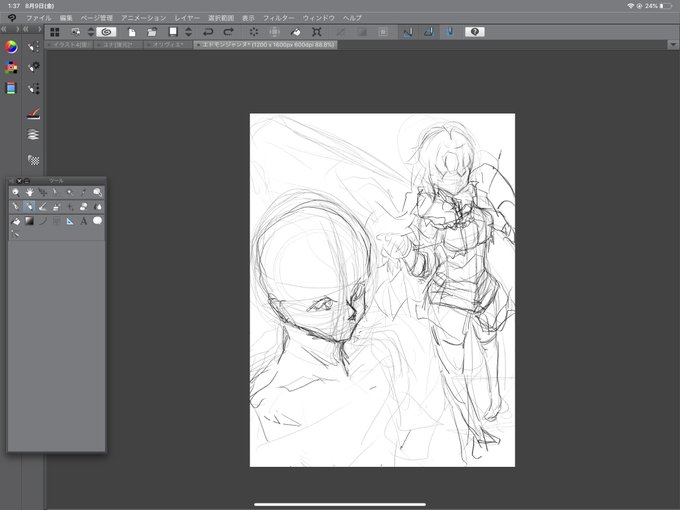Open the 選択範囲 menu

pyautogui.click(x=221, y=18)
